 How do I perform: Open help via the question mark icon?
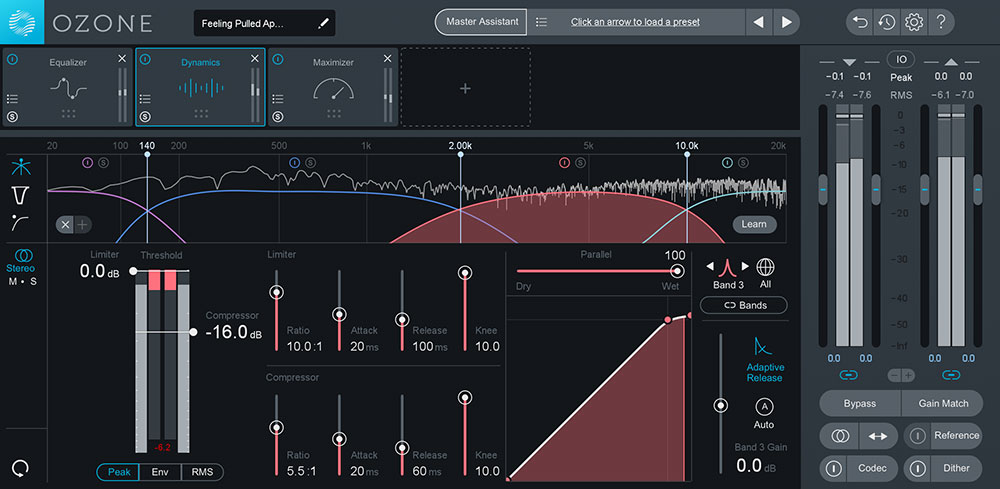(941, 21)
